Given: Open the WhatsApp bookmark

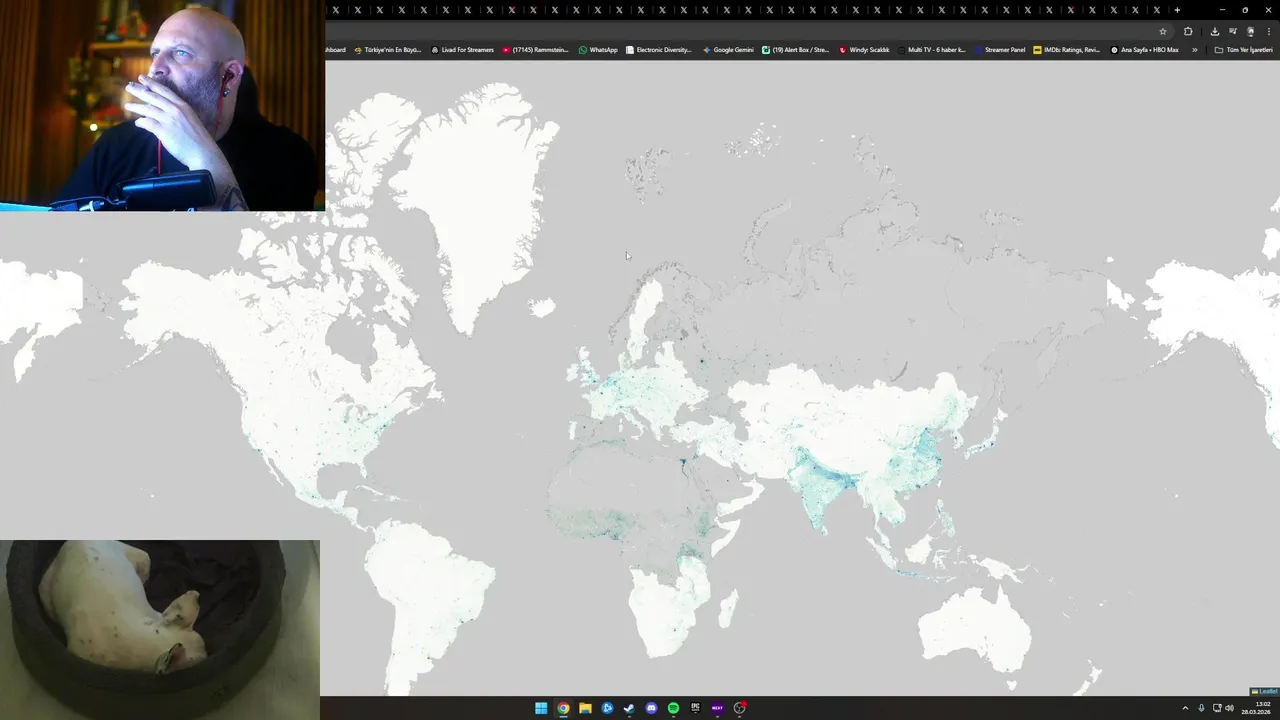Looking at the screenshot, I should (598, 50).
